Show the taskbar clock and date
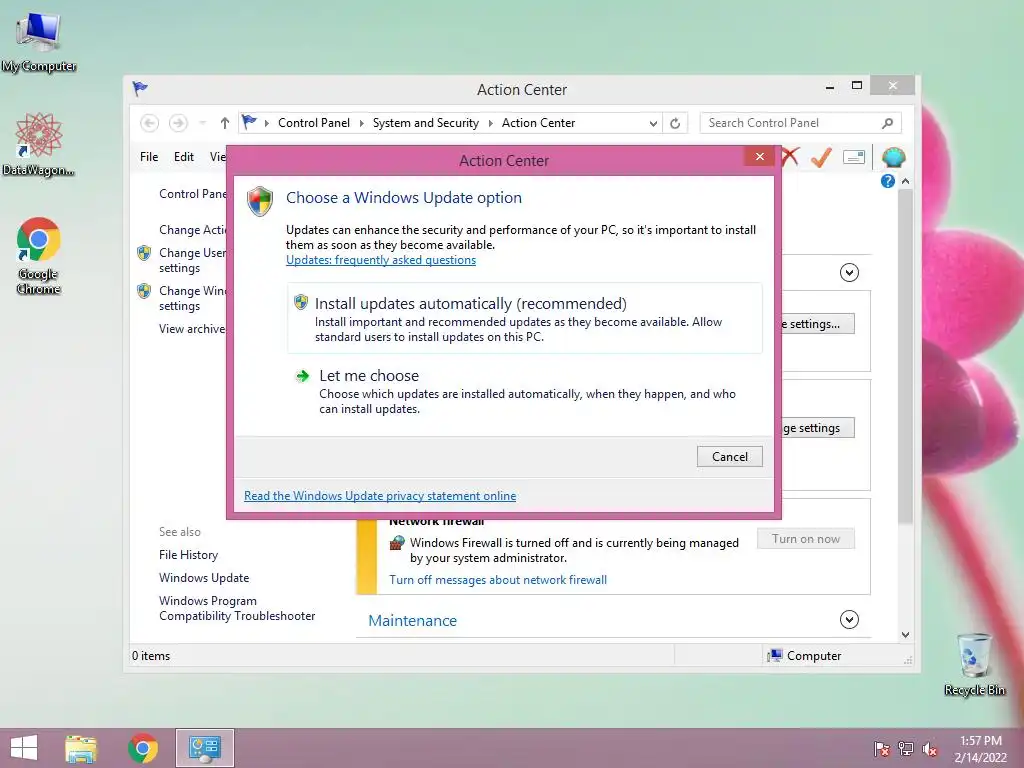 pos(980,748)
